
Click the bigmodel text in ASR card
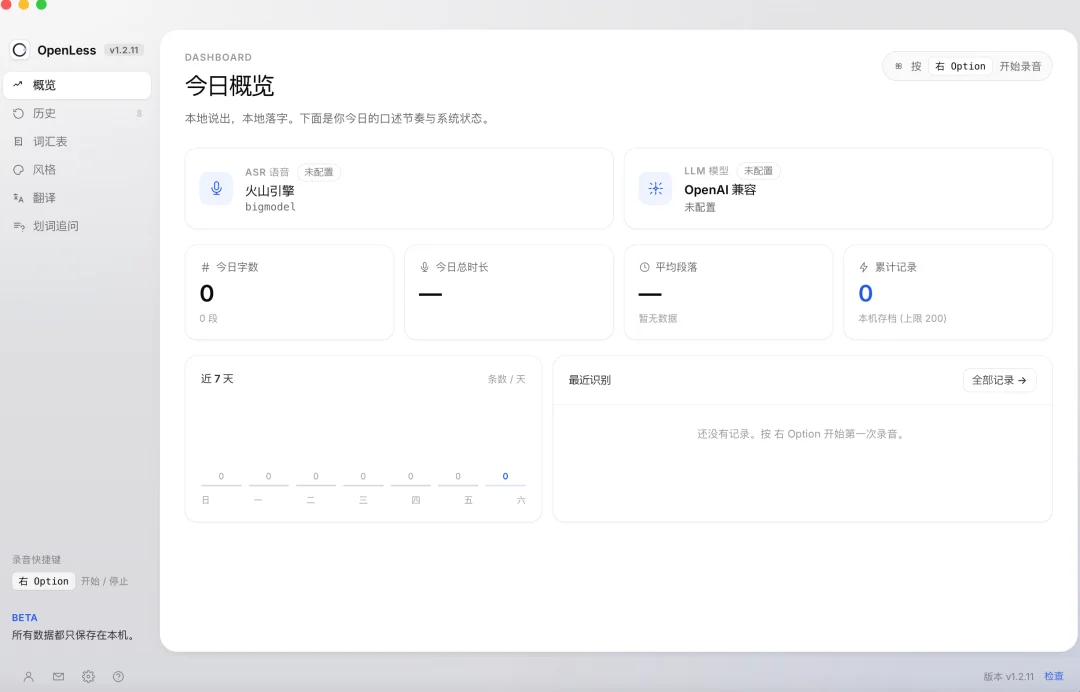(x=271, y=207)
